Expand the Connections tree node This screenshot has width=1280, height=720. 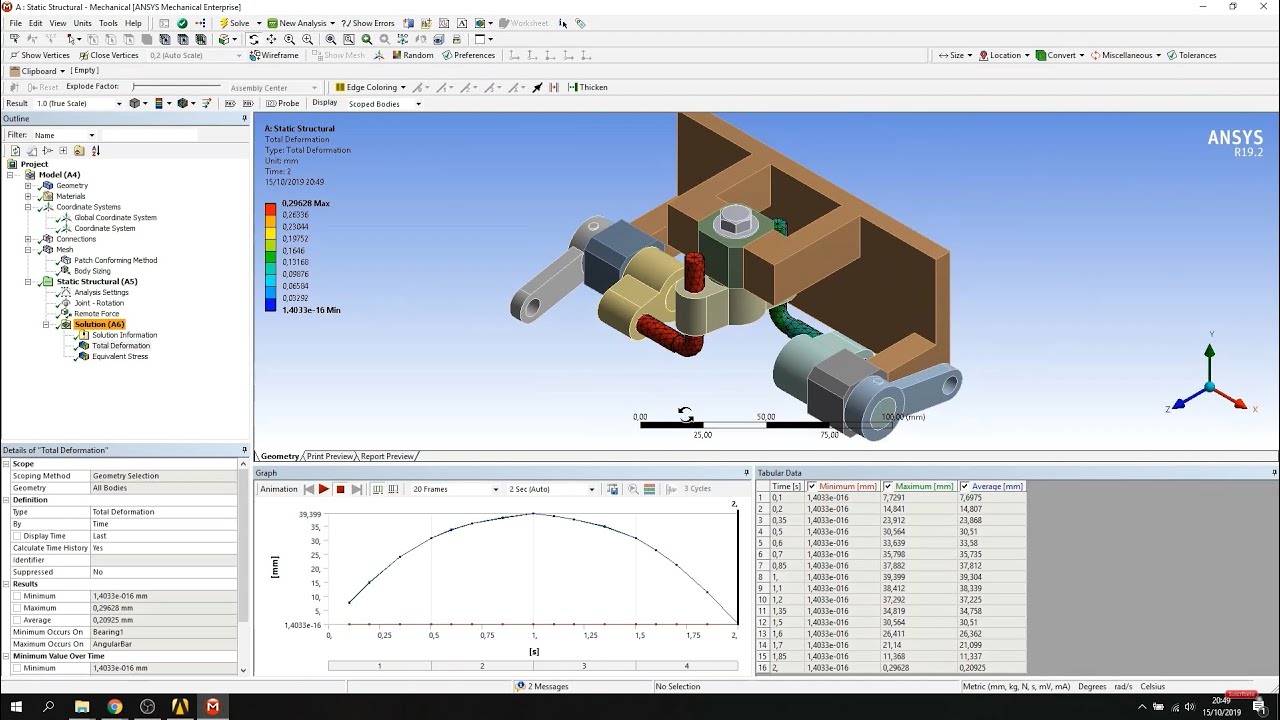pyautogui.click(x=28, y=239)
